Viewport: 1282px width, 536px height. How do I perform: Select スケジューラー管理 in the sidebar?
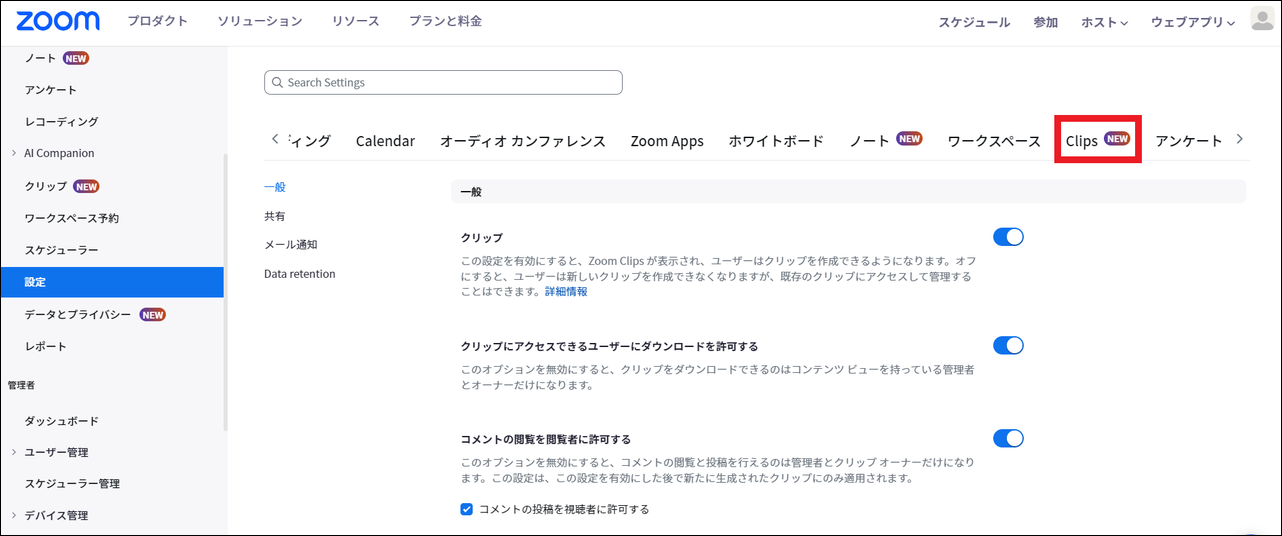pos(72,484)
